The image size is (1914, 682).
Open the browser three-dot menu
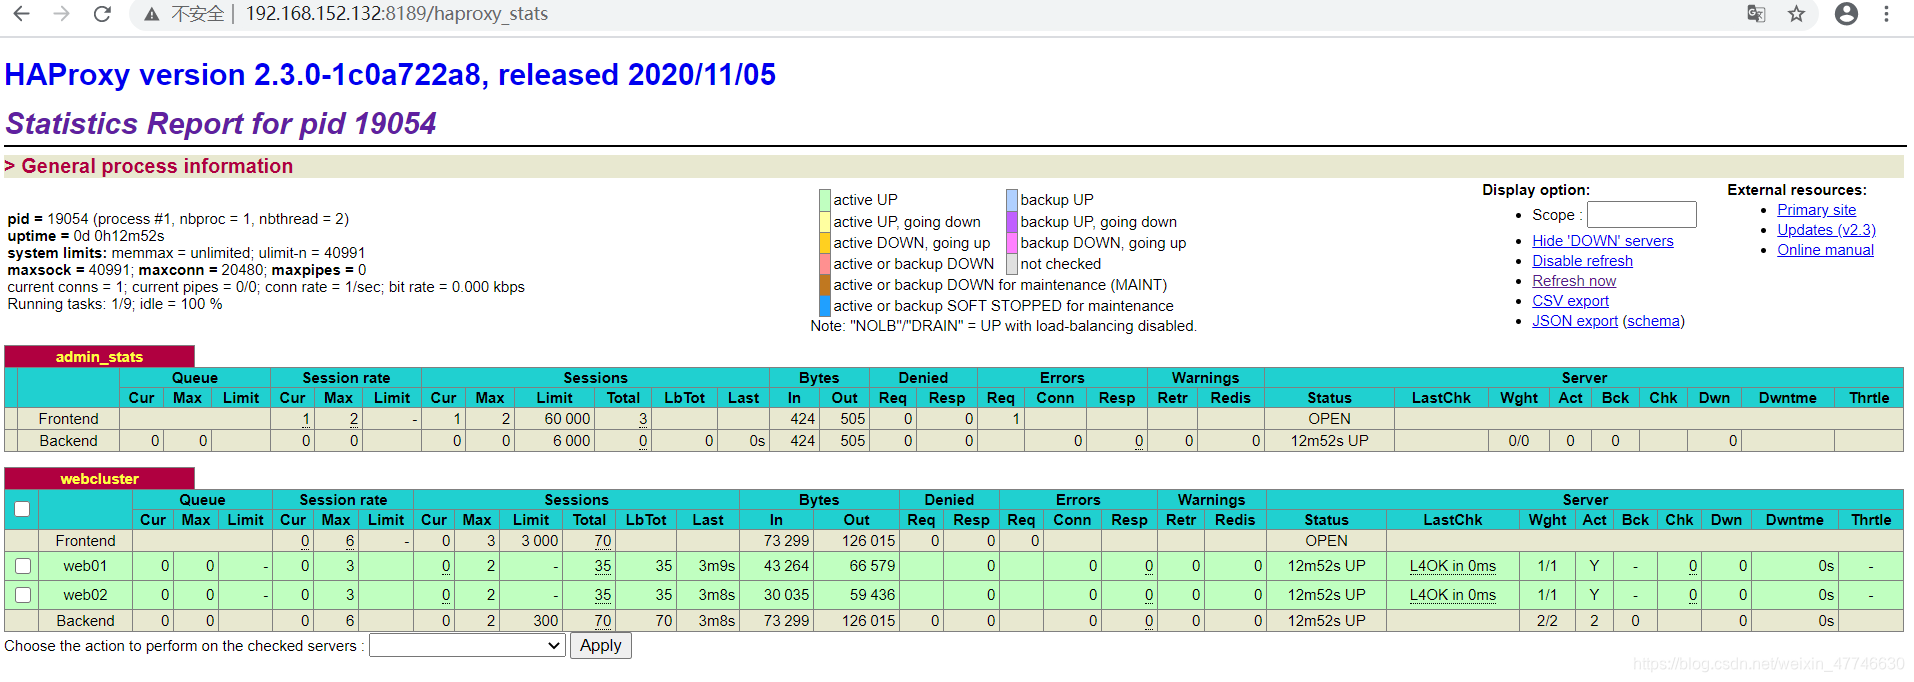1886,14
